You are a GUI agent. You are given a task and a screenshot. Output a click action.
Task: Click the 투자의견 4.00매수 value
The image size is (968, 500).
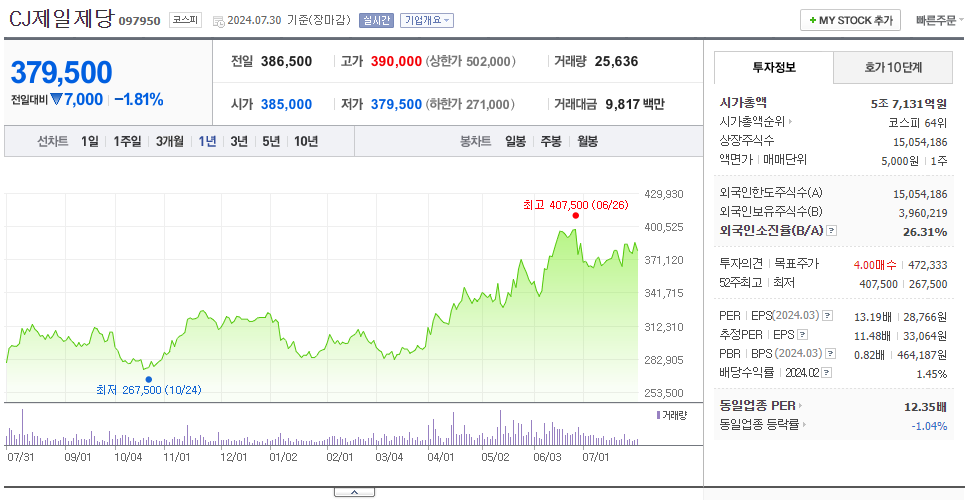(x=875, y=265)
